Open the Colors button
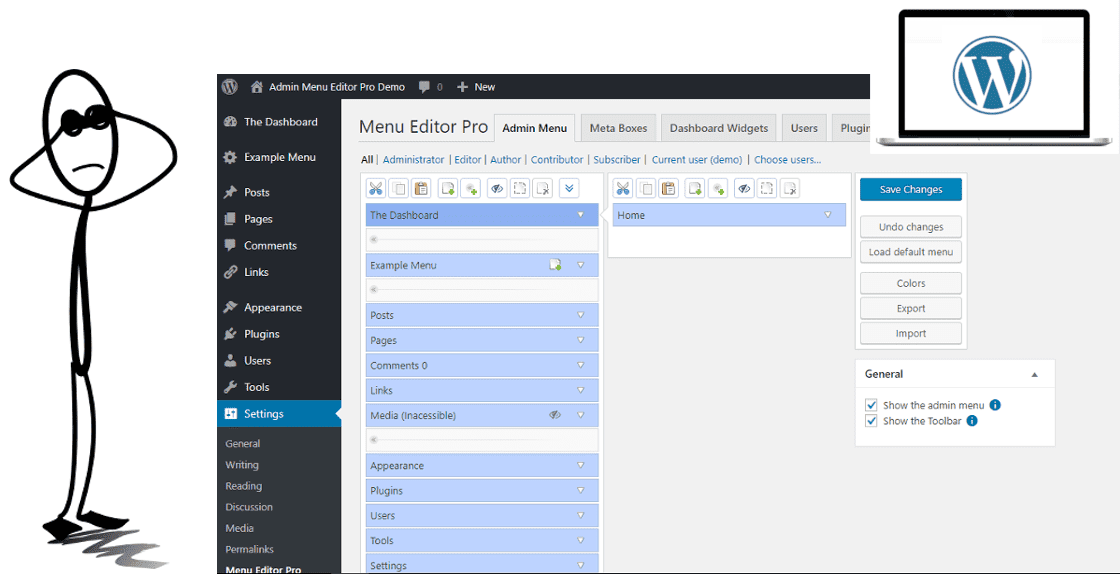Image resolution: width=1120 pixels, height=575 pixels. [911, 283]
